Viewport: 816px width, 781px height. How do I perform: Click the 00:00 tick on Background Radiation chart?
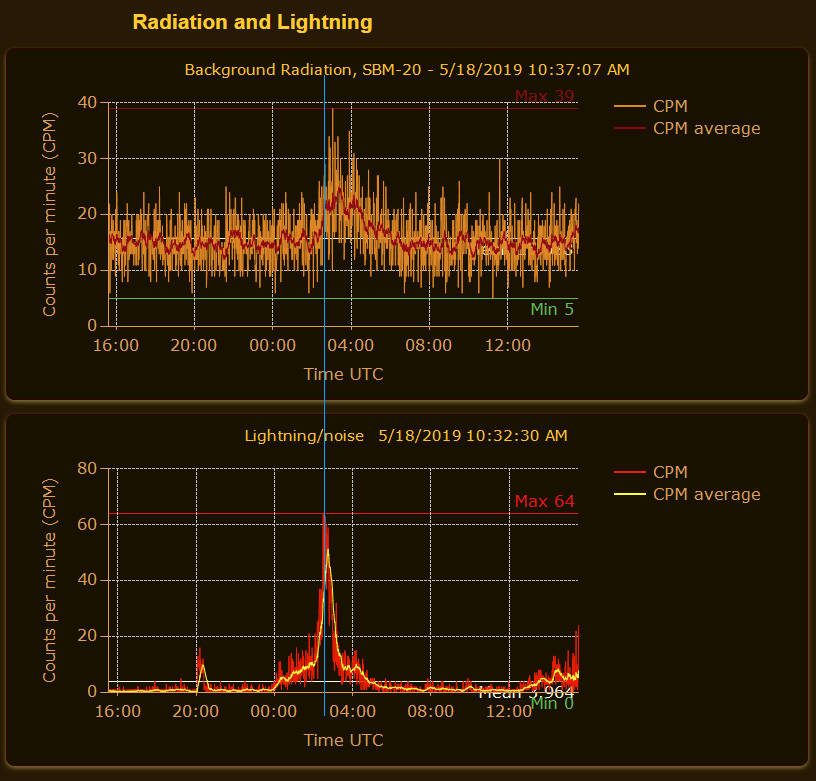[x=272, y=345]
